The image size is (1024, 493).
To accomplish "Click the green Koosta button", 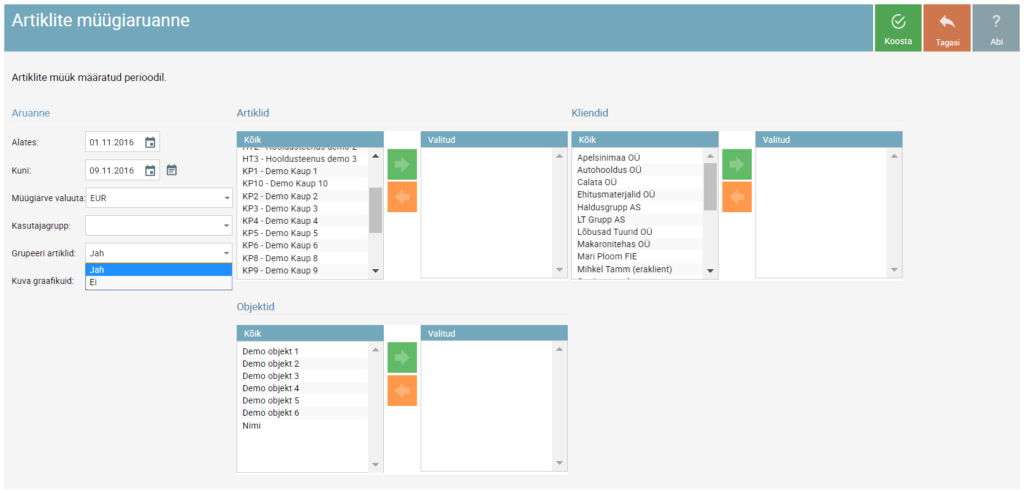I will pyautogui.click(x=898, y=28).
